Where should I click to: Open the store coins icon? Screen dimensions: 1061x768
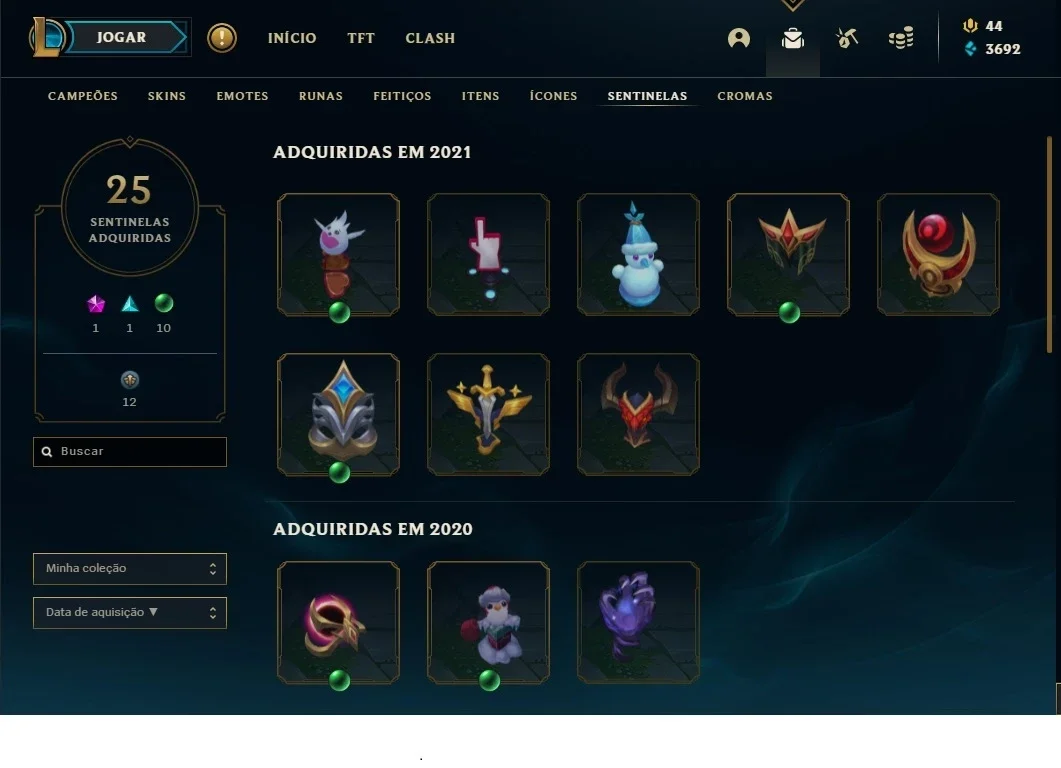[x=901, y=38]
